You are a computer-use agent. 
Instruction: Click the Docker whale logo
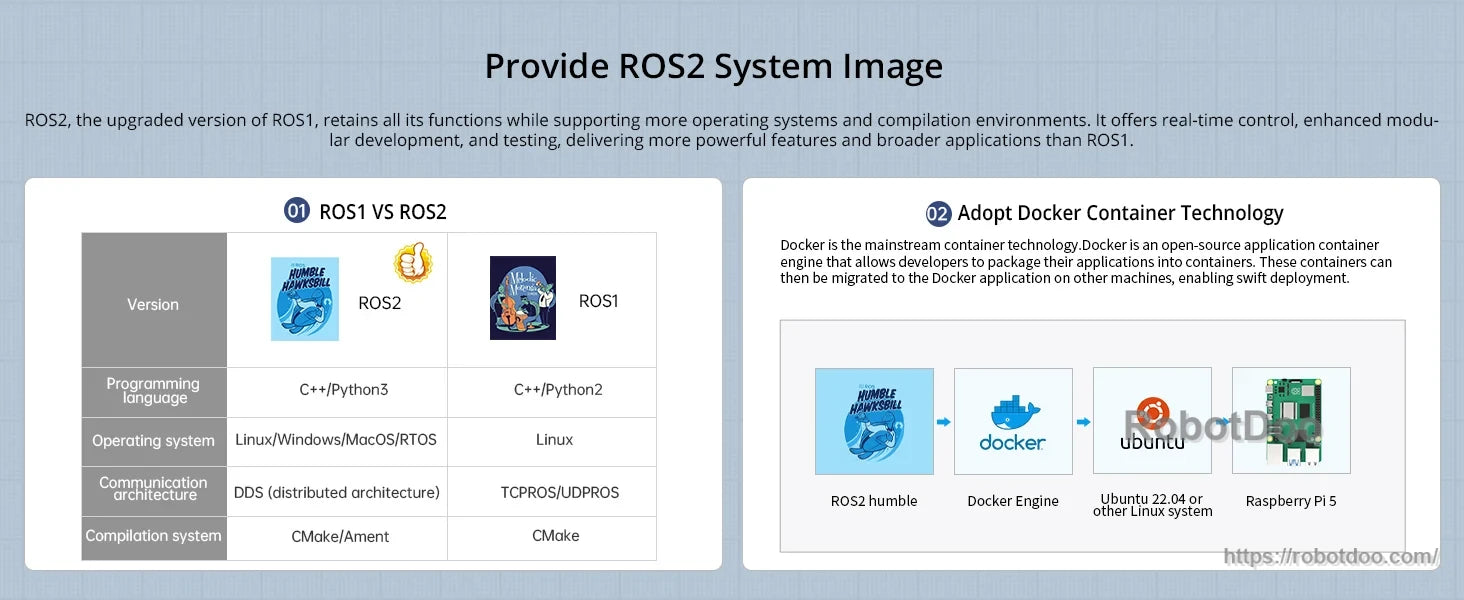click(1013, 421)
